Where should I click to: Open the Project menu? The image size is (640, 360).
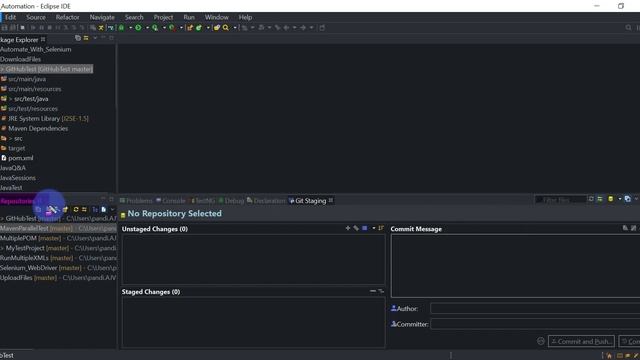pos(163,17)
